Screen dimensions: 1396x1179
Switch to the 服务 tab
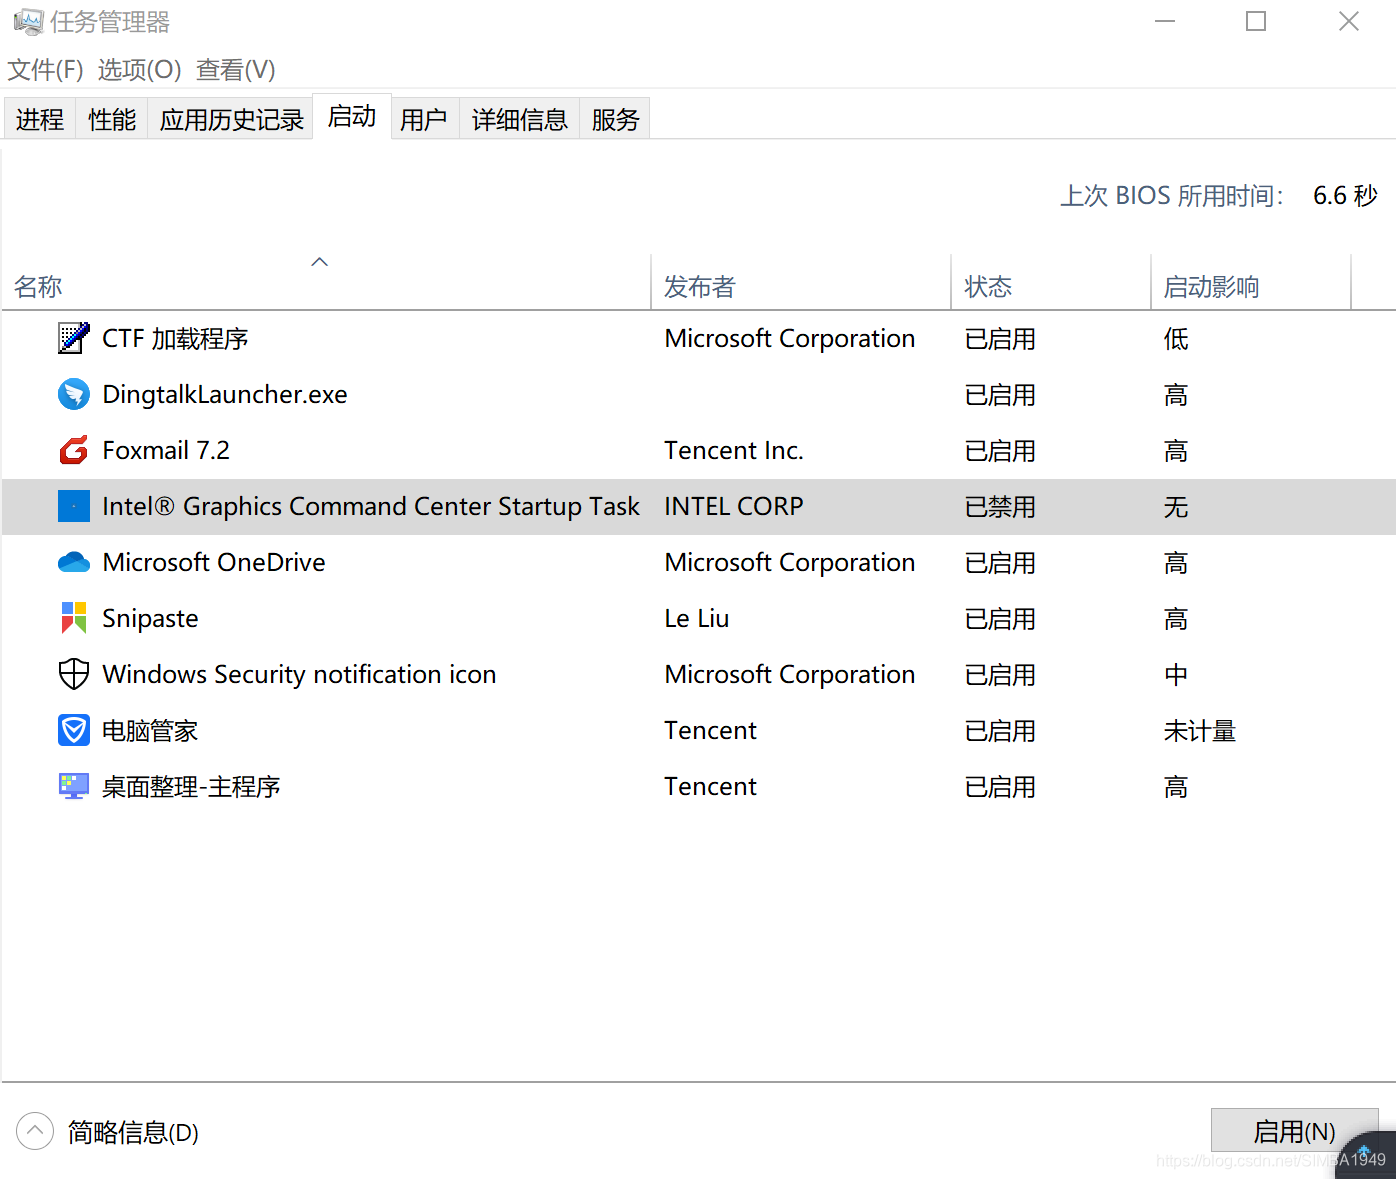click(615, 119)
